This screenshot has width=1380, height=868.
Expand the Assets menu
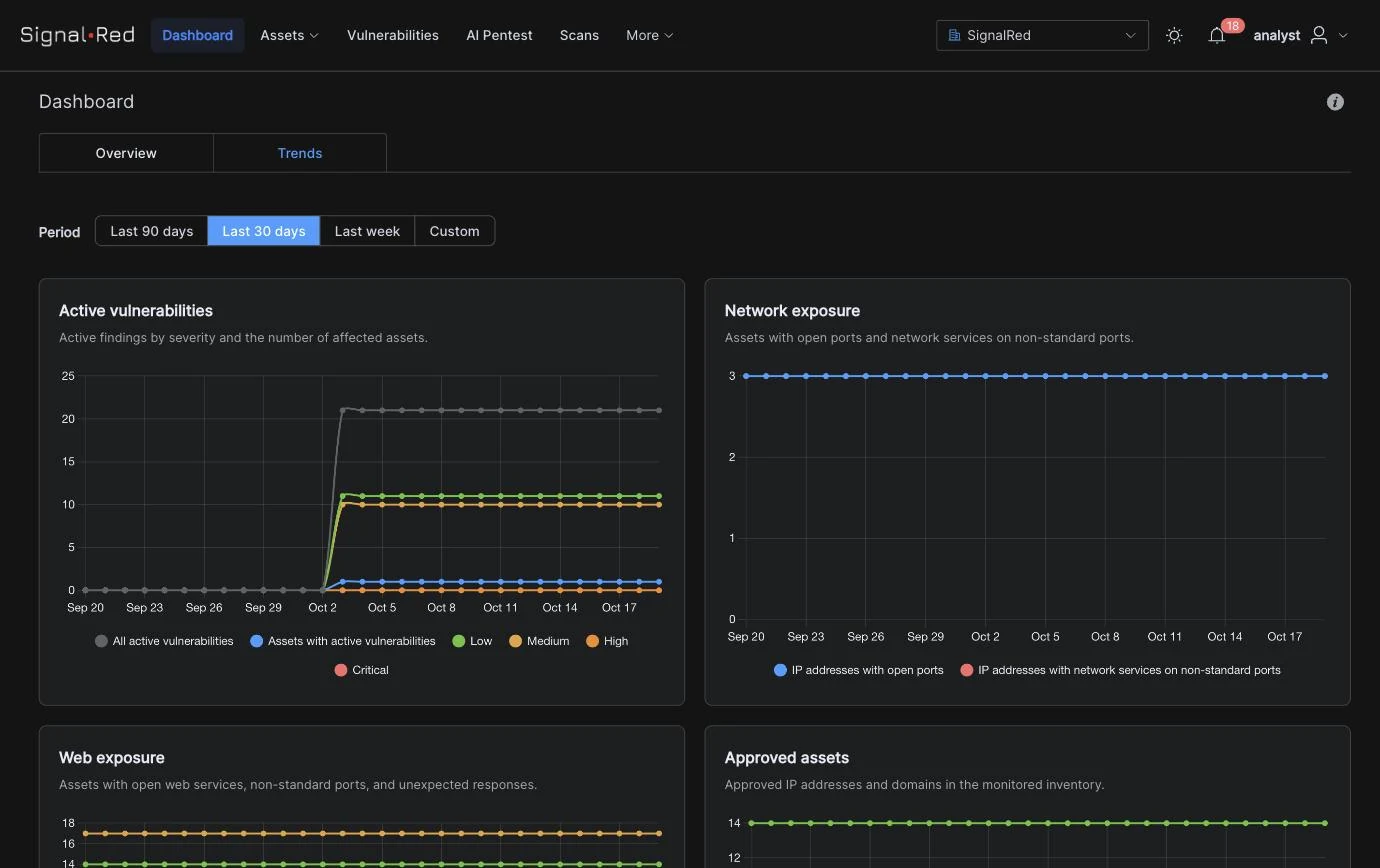click(x=289, y=35)
